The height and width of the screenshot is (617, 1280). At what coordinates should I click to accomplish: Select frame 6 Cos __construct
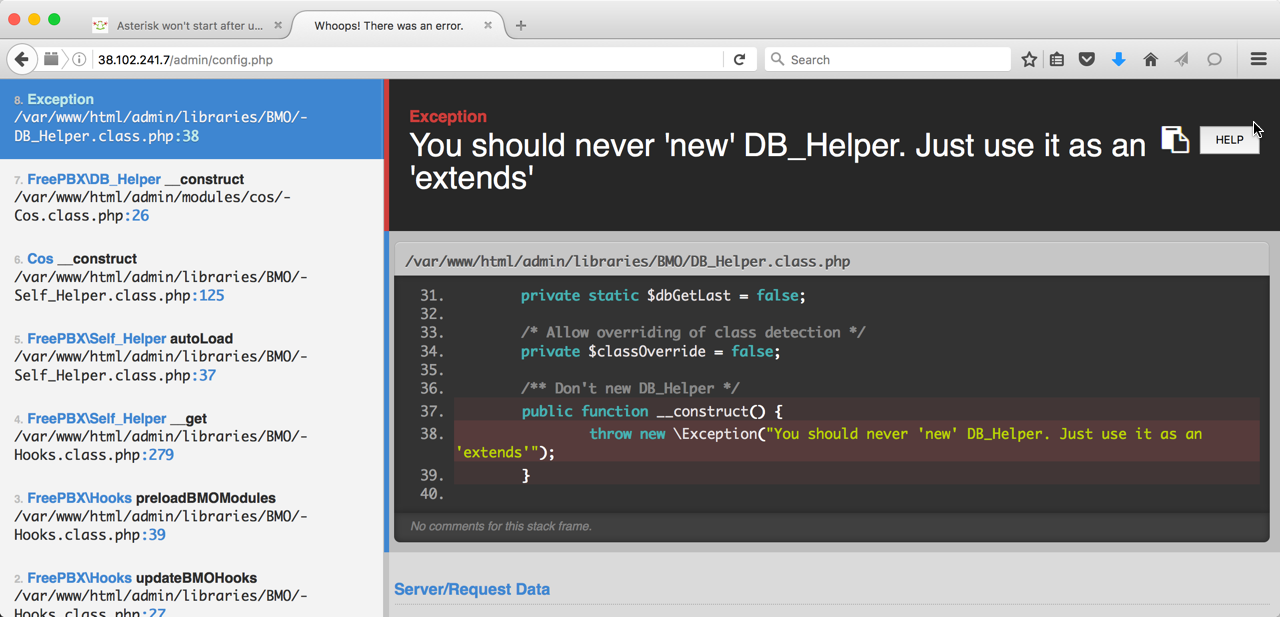click(x=191, y=278)
